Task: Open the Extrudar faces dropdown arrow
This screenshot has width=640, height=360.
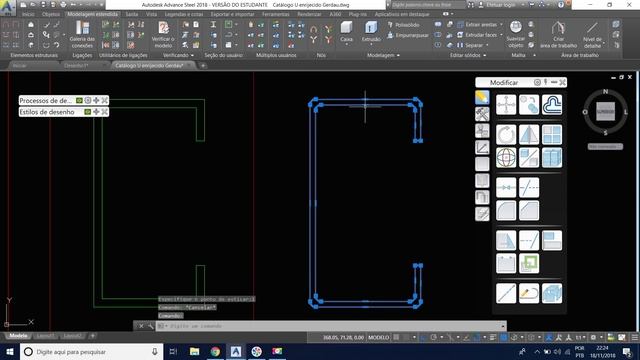Action: pos(501,35)
